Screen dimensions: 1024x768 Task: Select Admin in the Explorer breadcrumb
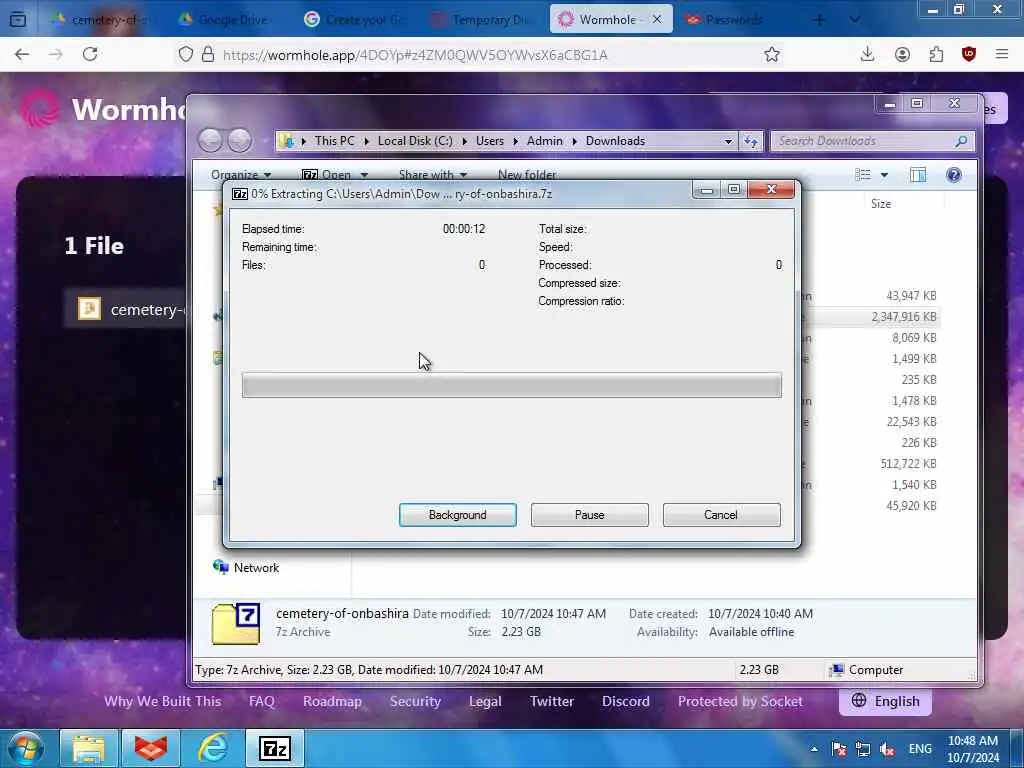545,140
